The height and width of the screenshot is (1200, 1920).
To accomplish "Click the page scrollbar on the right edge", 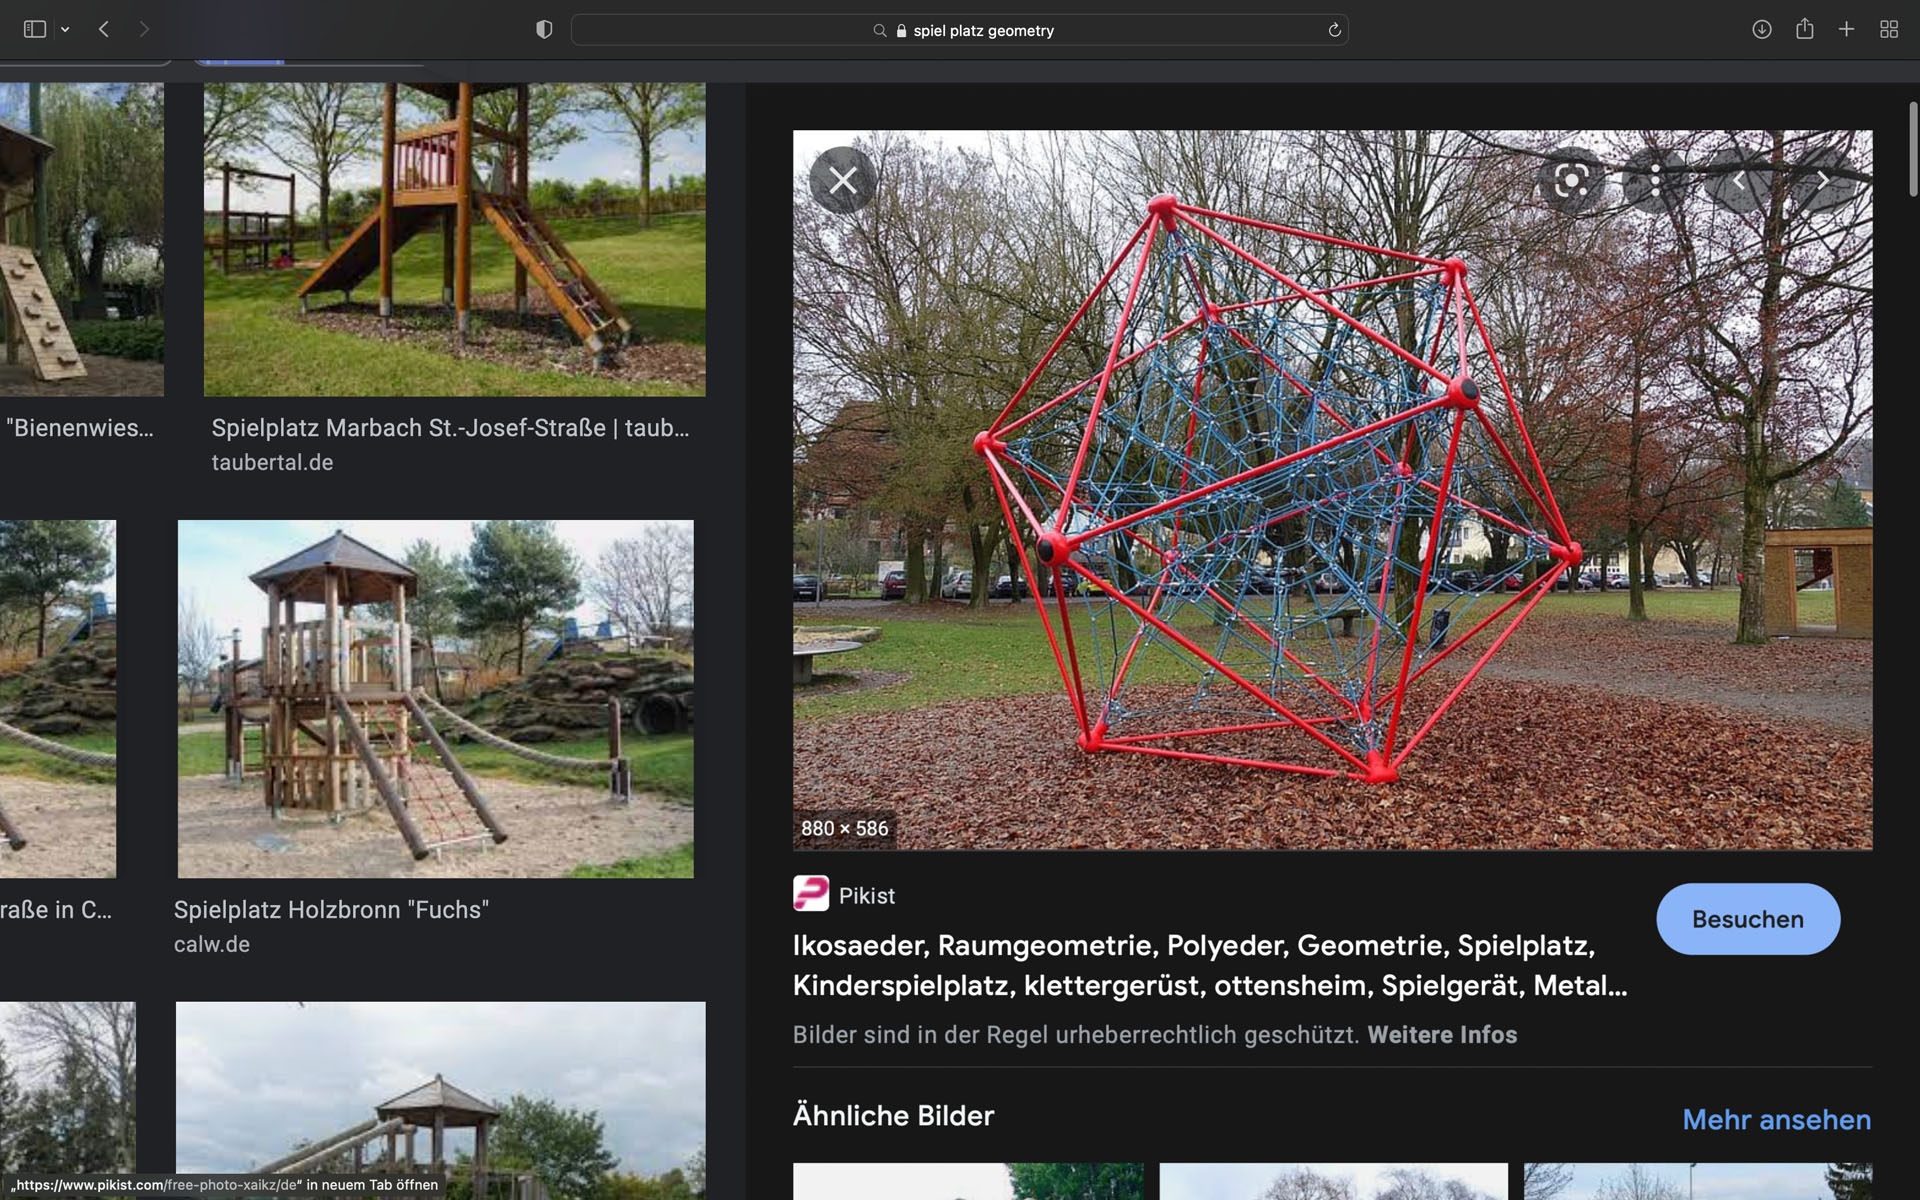I will pos(1913,150).
